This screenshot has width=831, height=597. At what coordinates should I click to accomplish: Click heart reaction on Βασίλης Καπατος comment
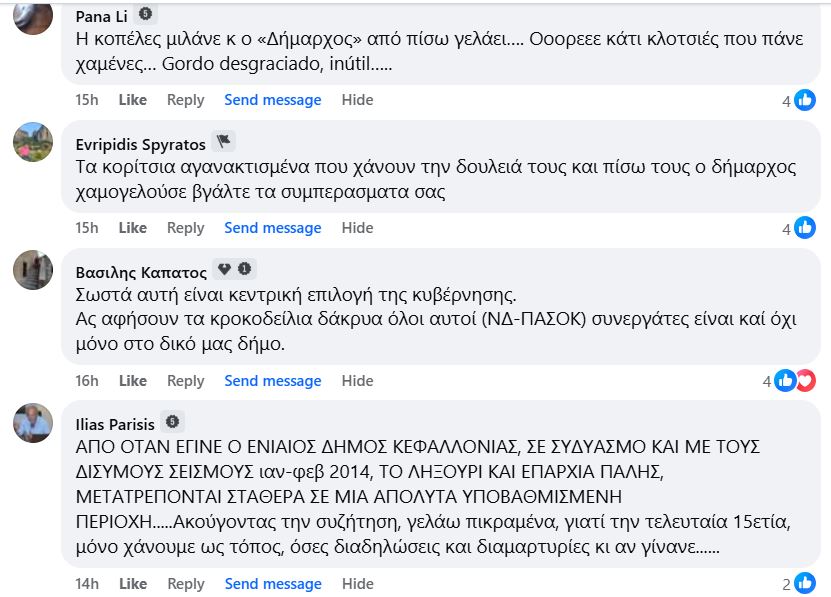click(x=805, y=380)
